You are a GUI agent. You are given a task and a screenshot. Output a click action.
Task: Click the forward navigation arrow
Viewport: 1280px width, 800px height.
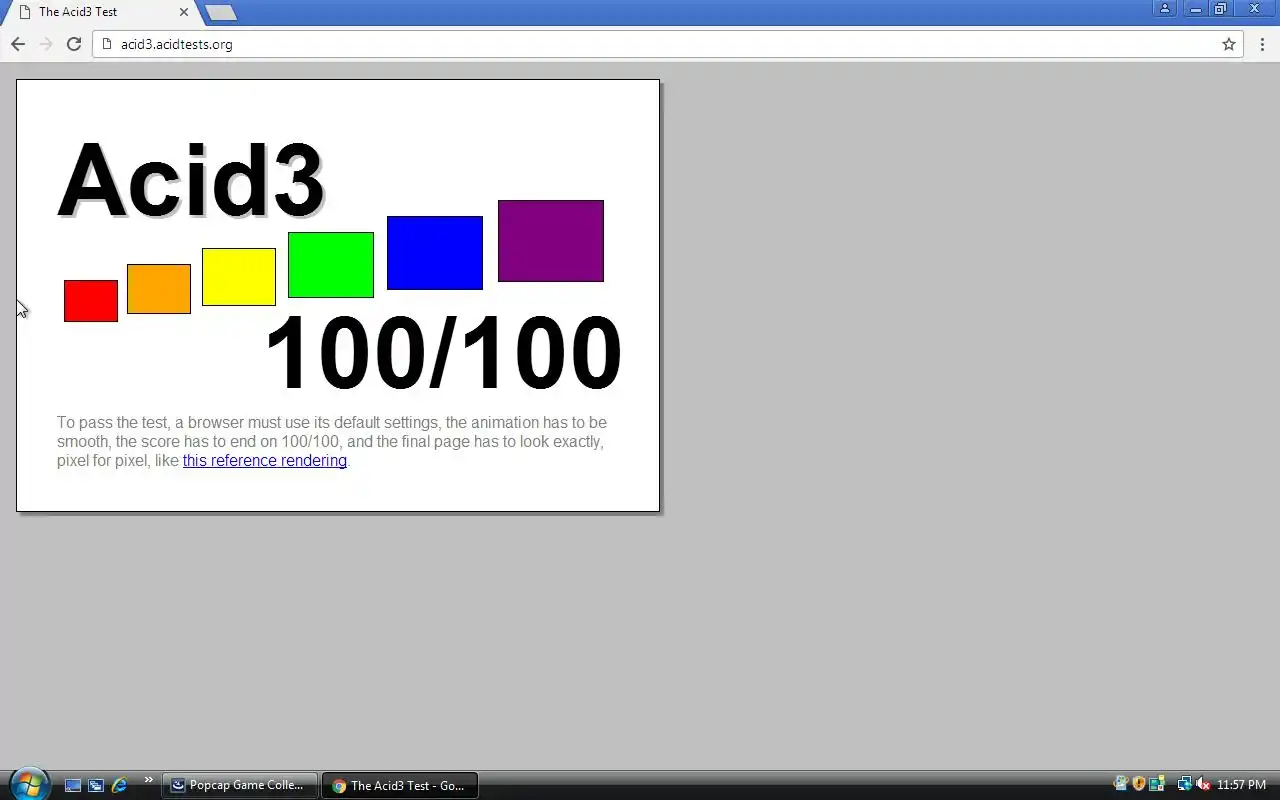click(46, 44)
